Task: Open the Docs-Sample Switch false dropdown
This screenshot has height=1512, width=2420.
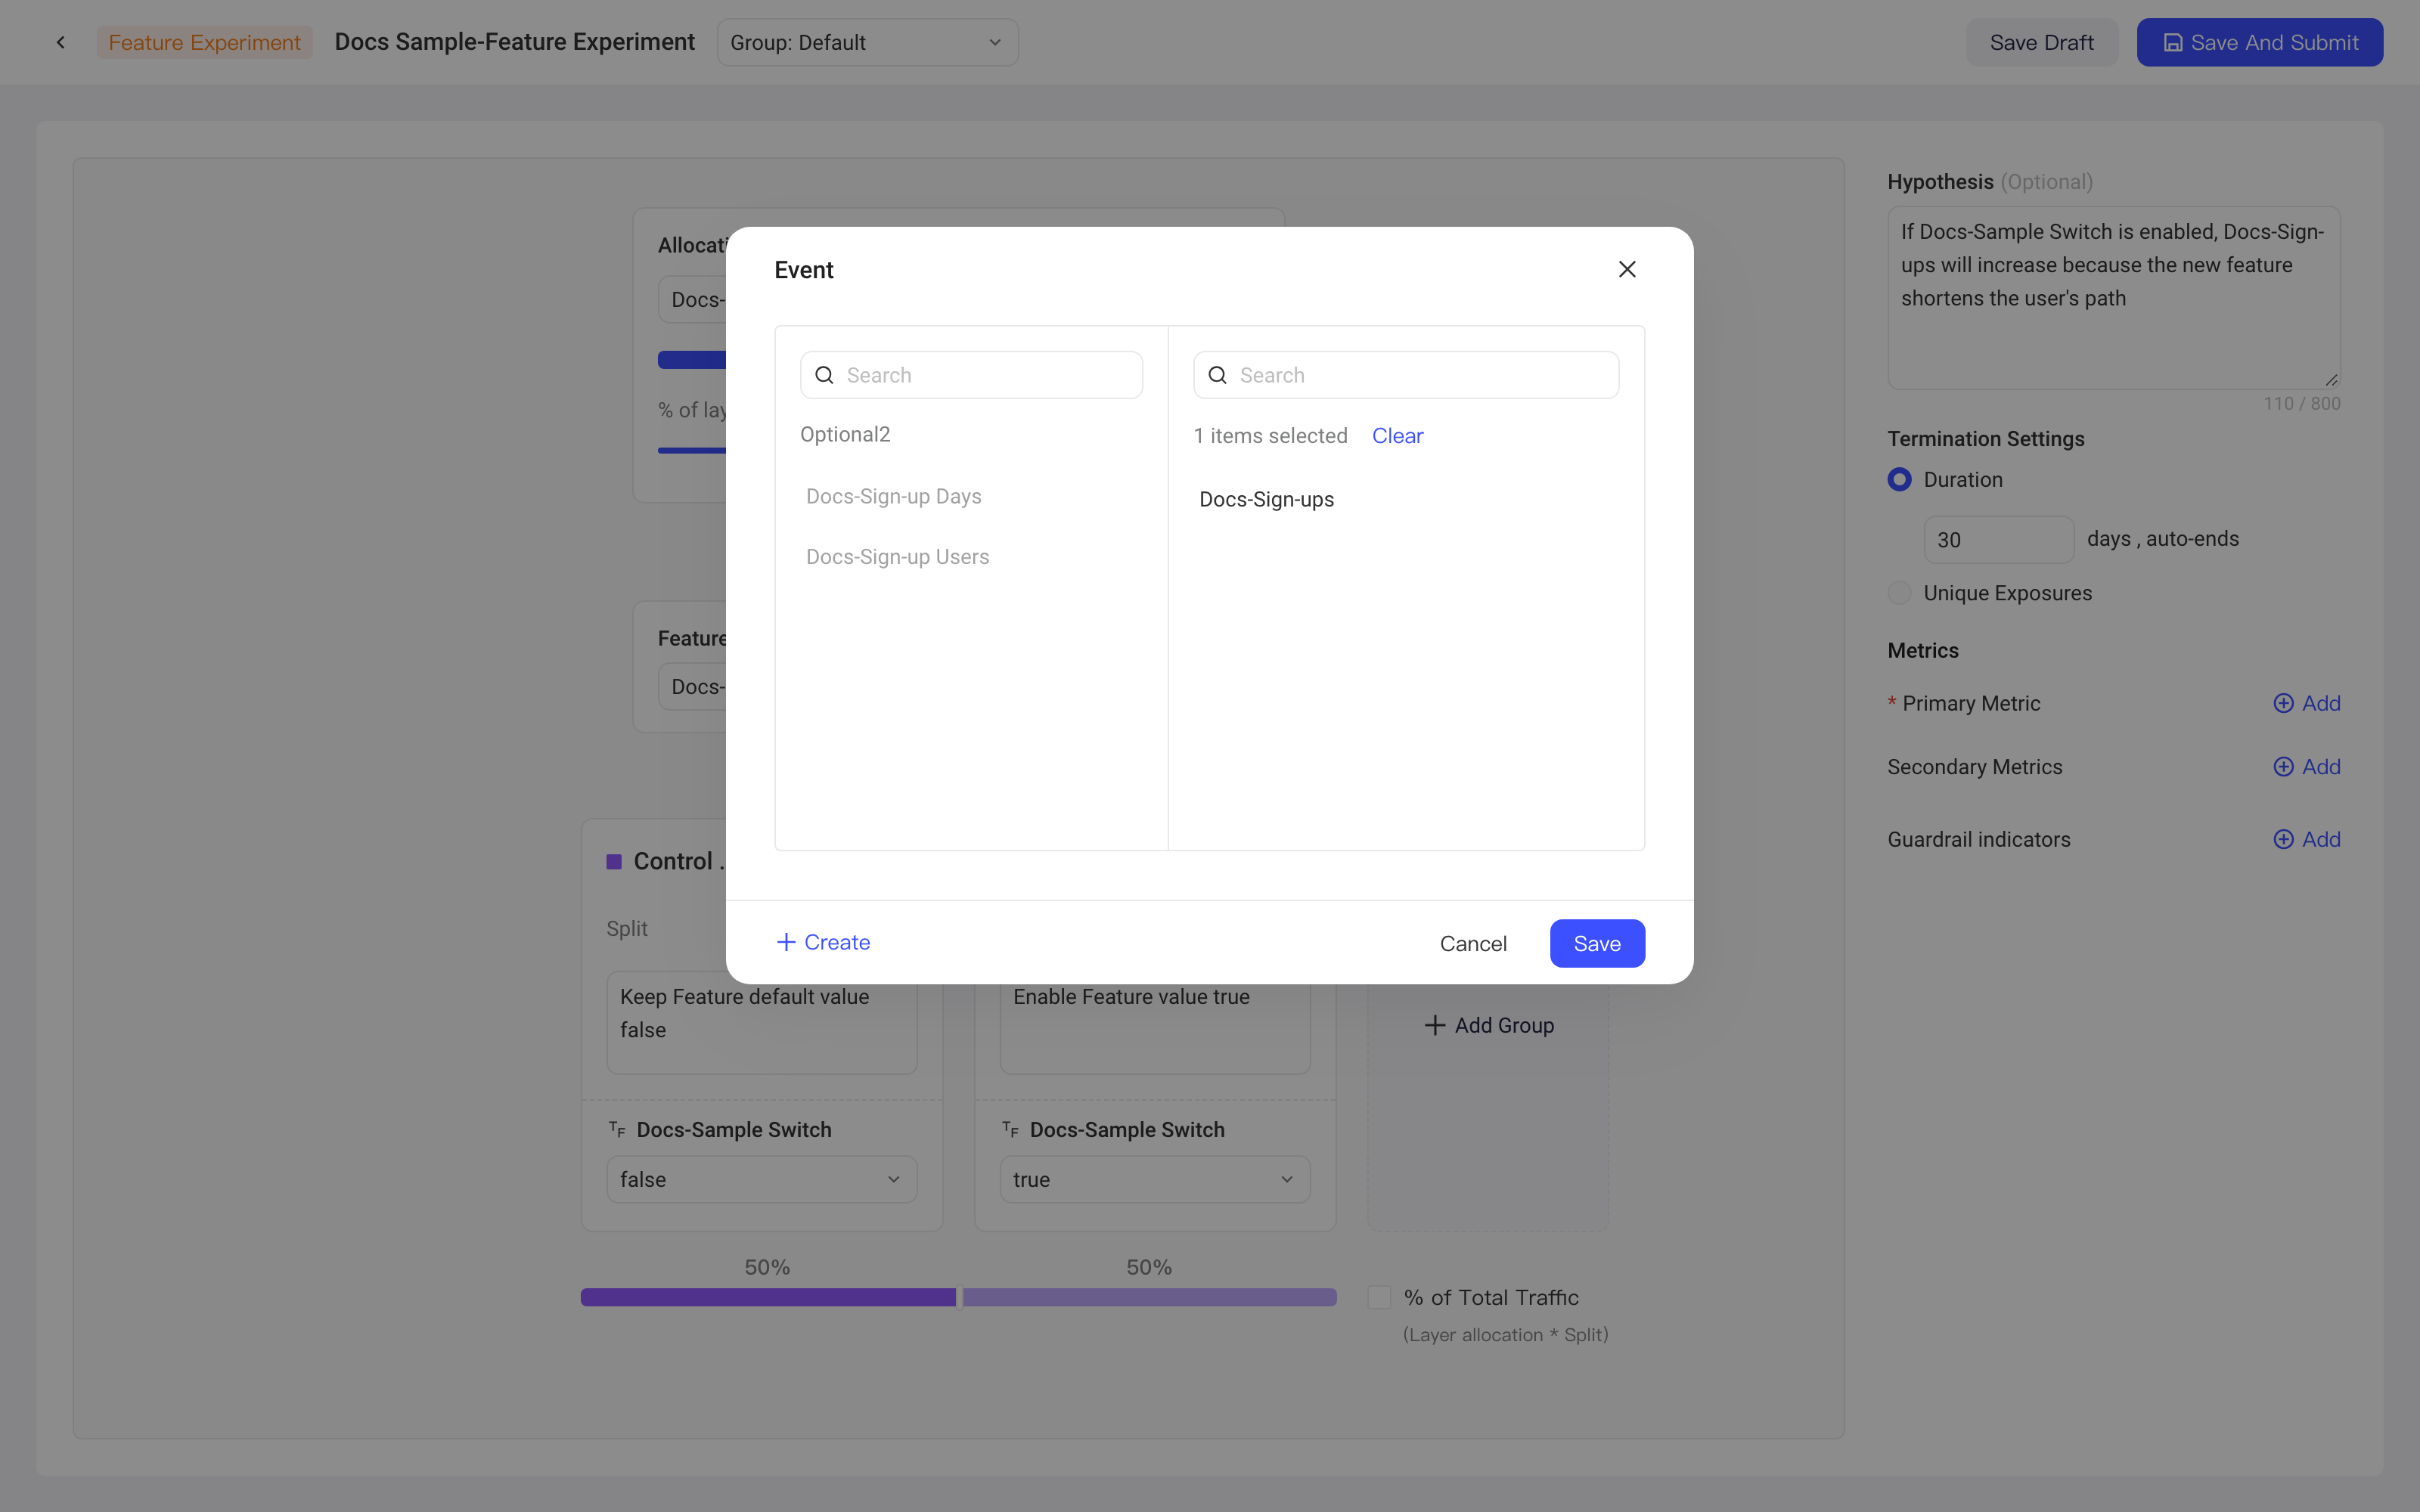Action: pos(762,1180)
